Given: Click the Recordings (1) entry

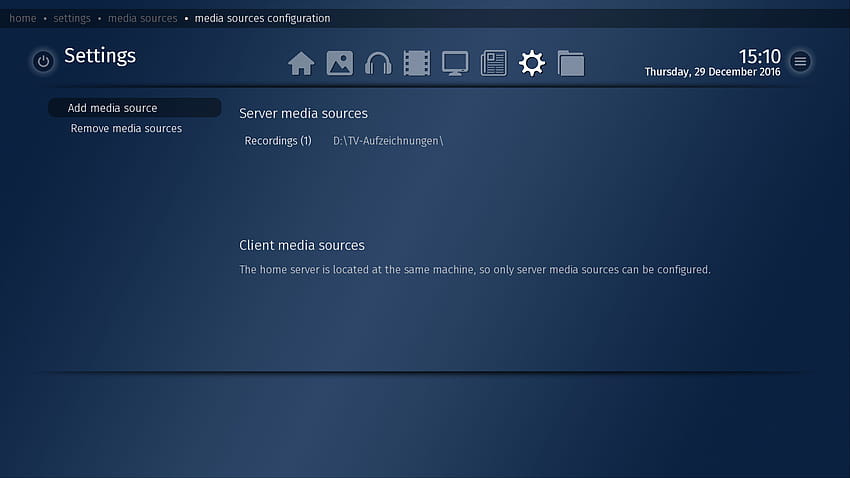Looking at the screenshot, I should [x=278, y=141].
